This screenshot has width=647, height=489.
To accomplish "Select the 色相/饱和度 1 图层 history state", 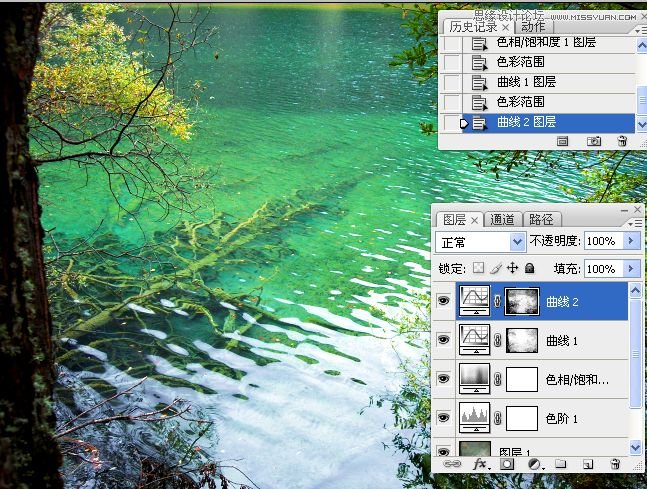I will 548,42.
